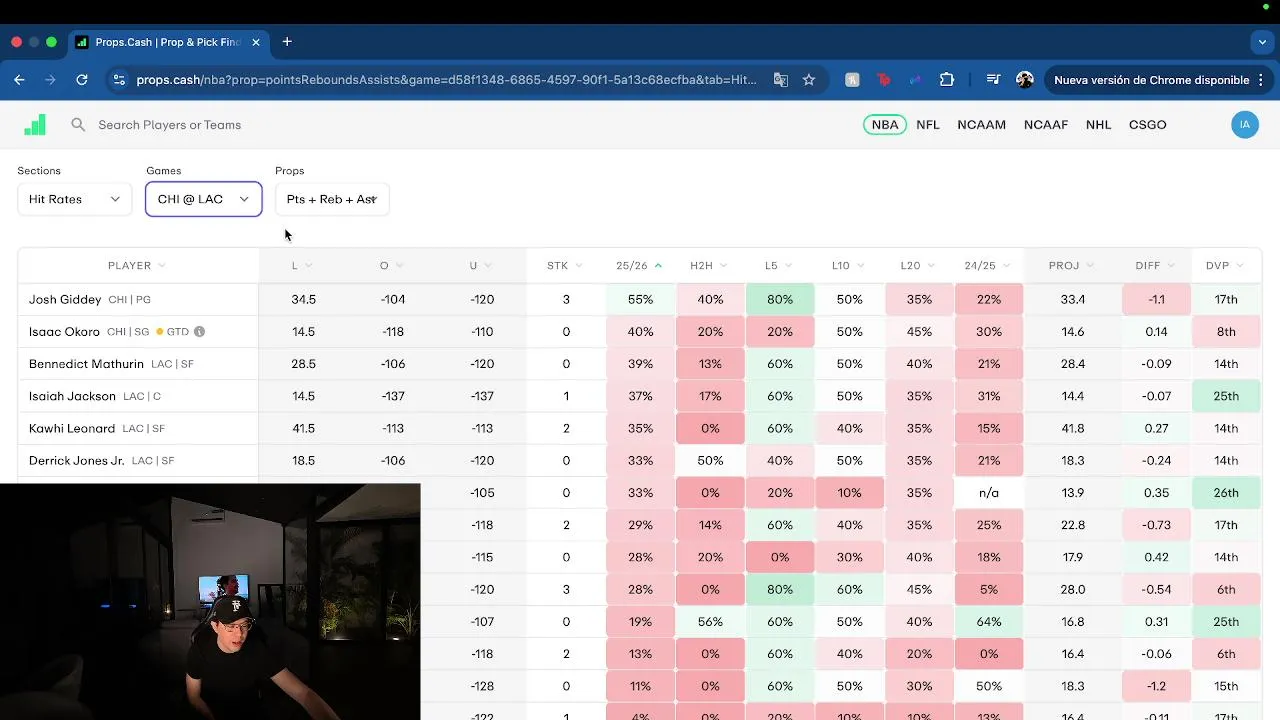
Task: Sort by the H2H column header
Action: pos(709,266)
